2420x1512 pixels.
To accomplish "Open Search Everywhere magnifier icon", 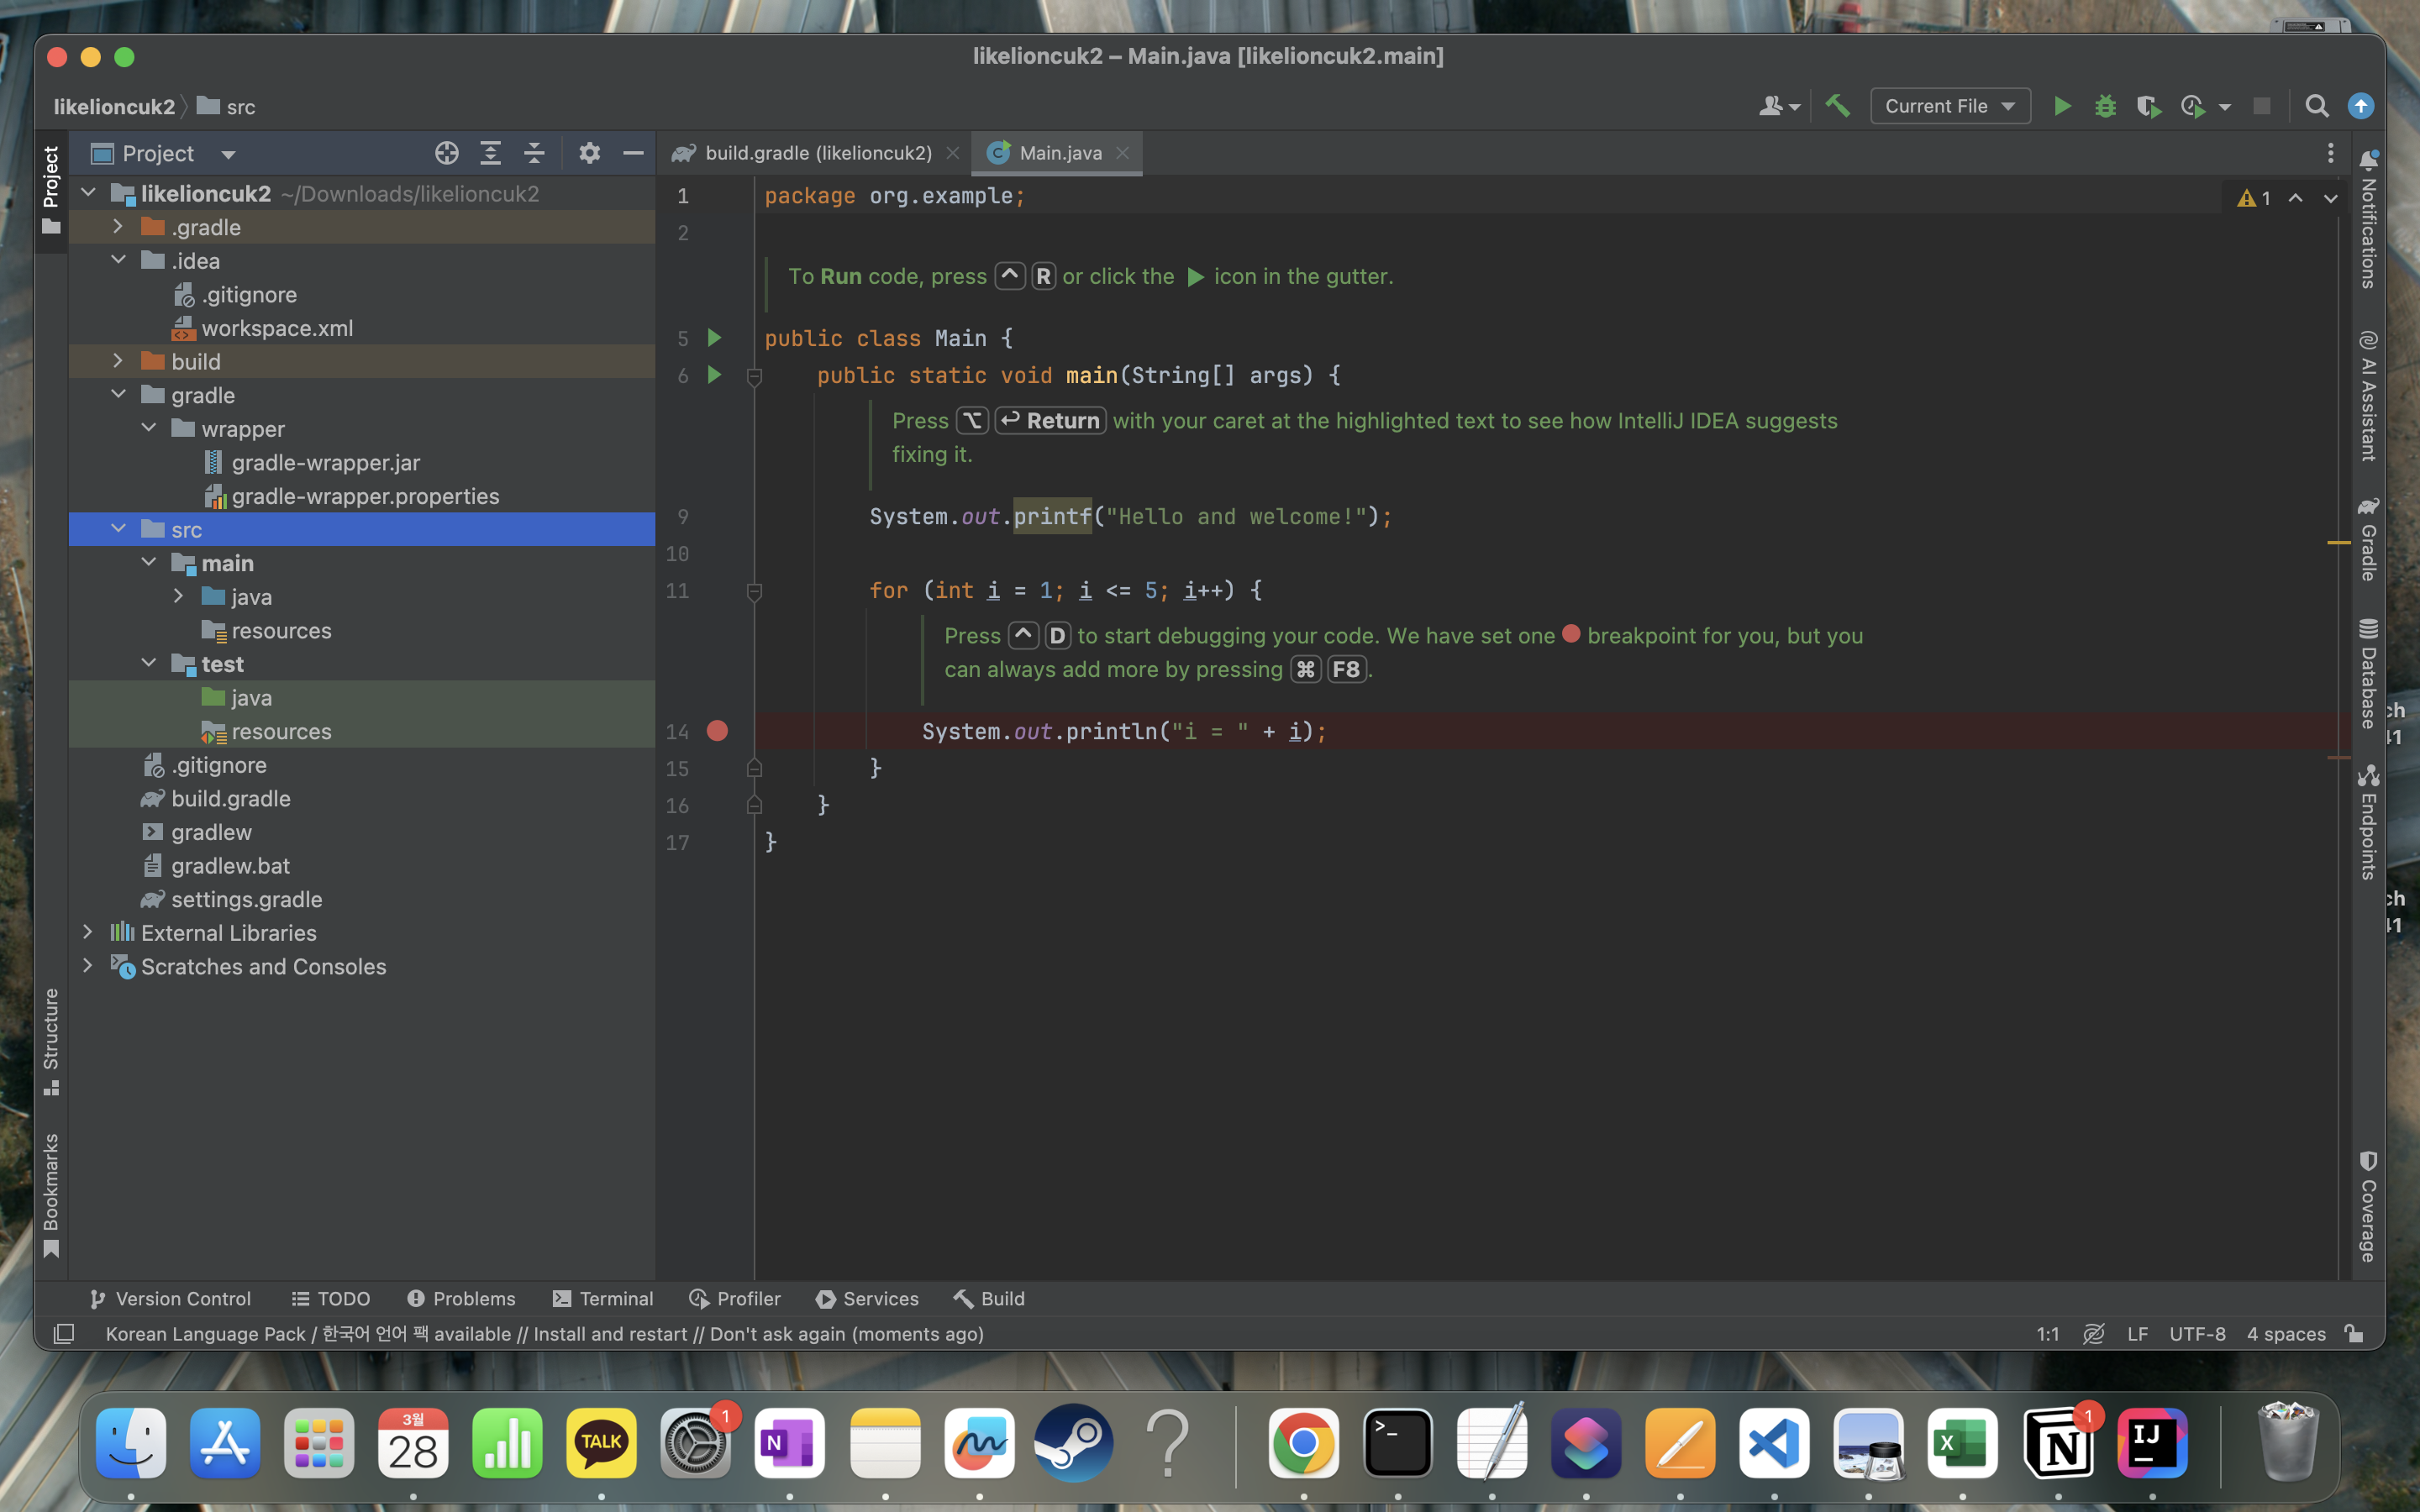I will (x=2316, y=106).
